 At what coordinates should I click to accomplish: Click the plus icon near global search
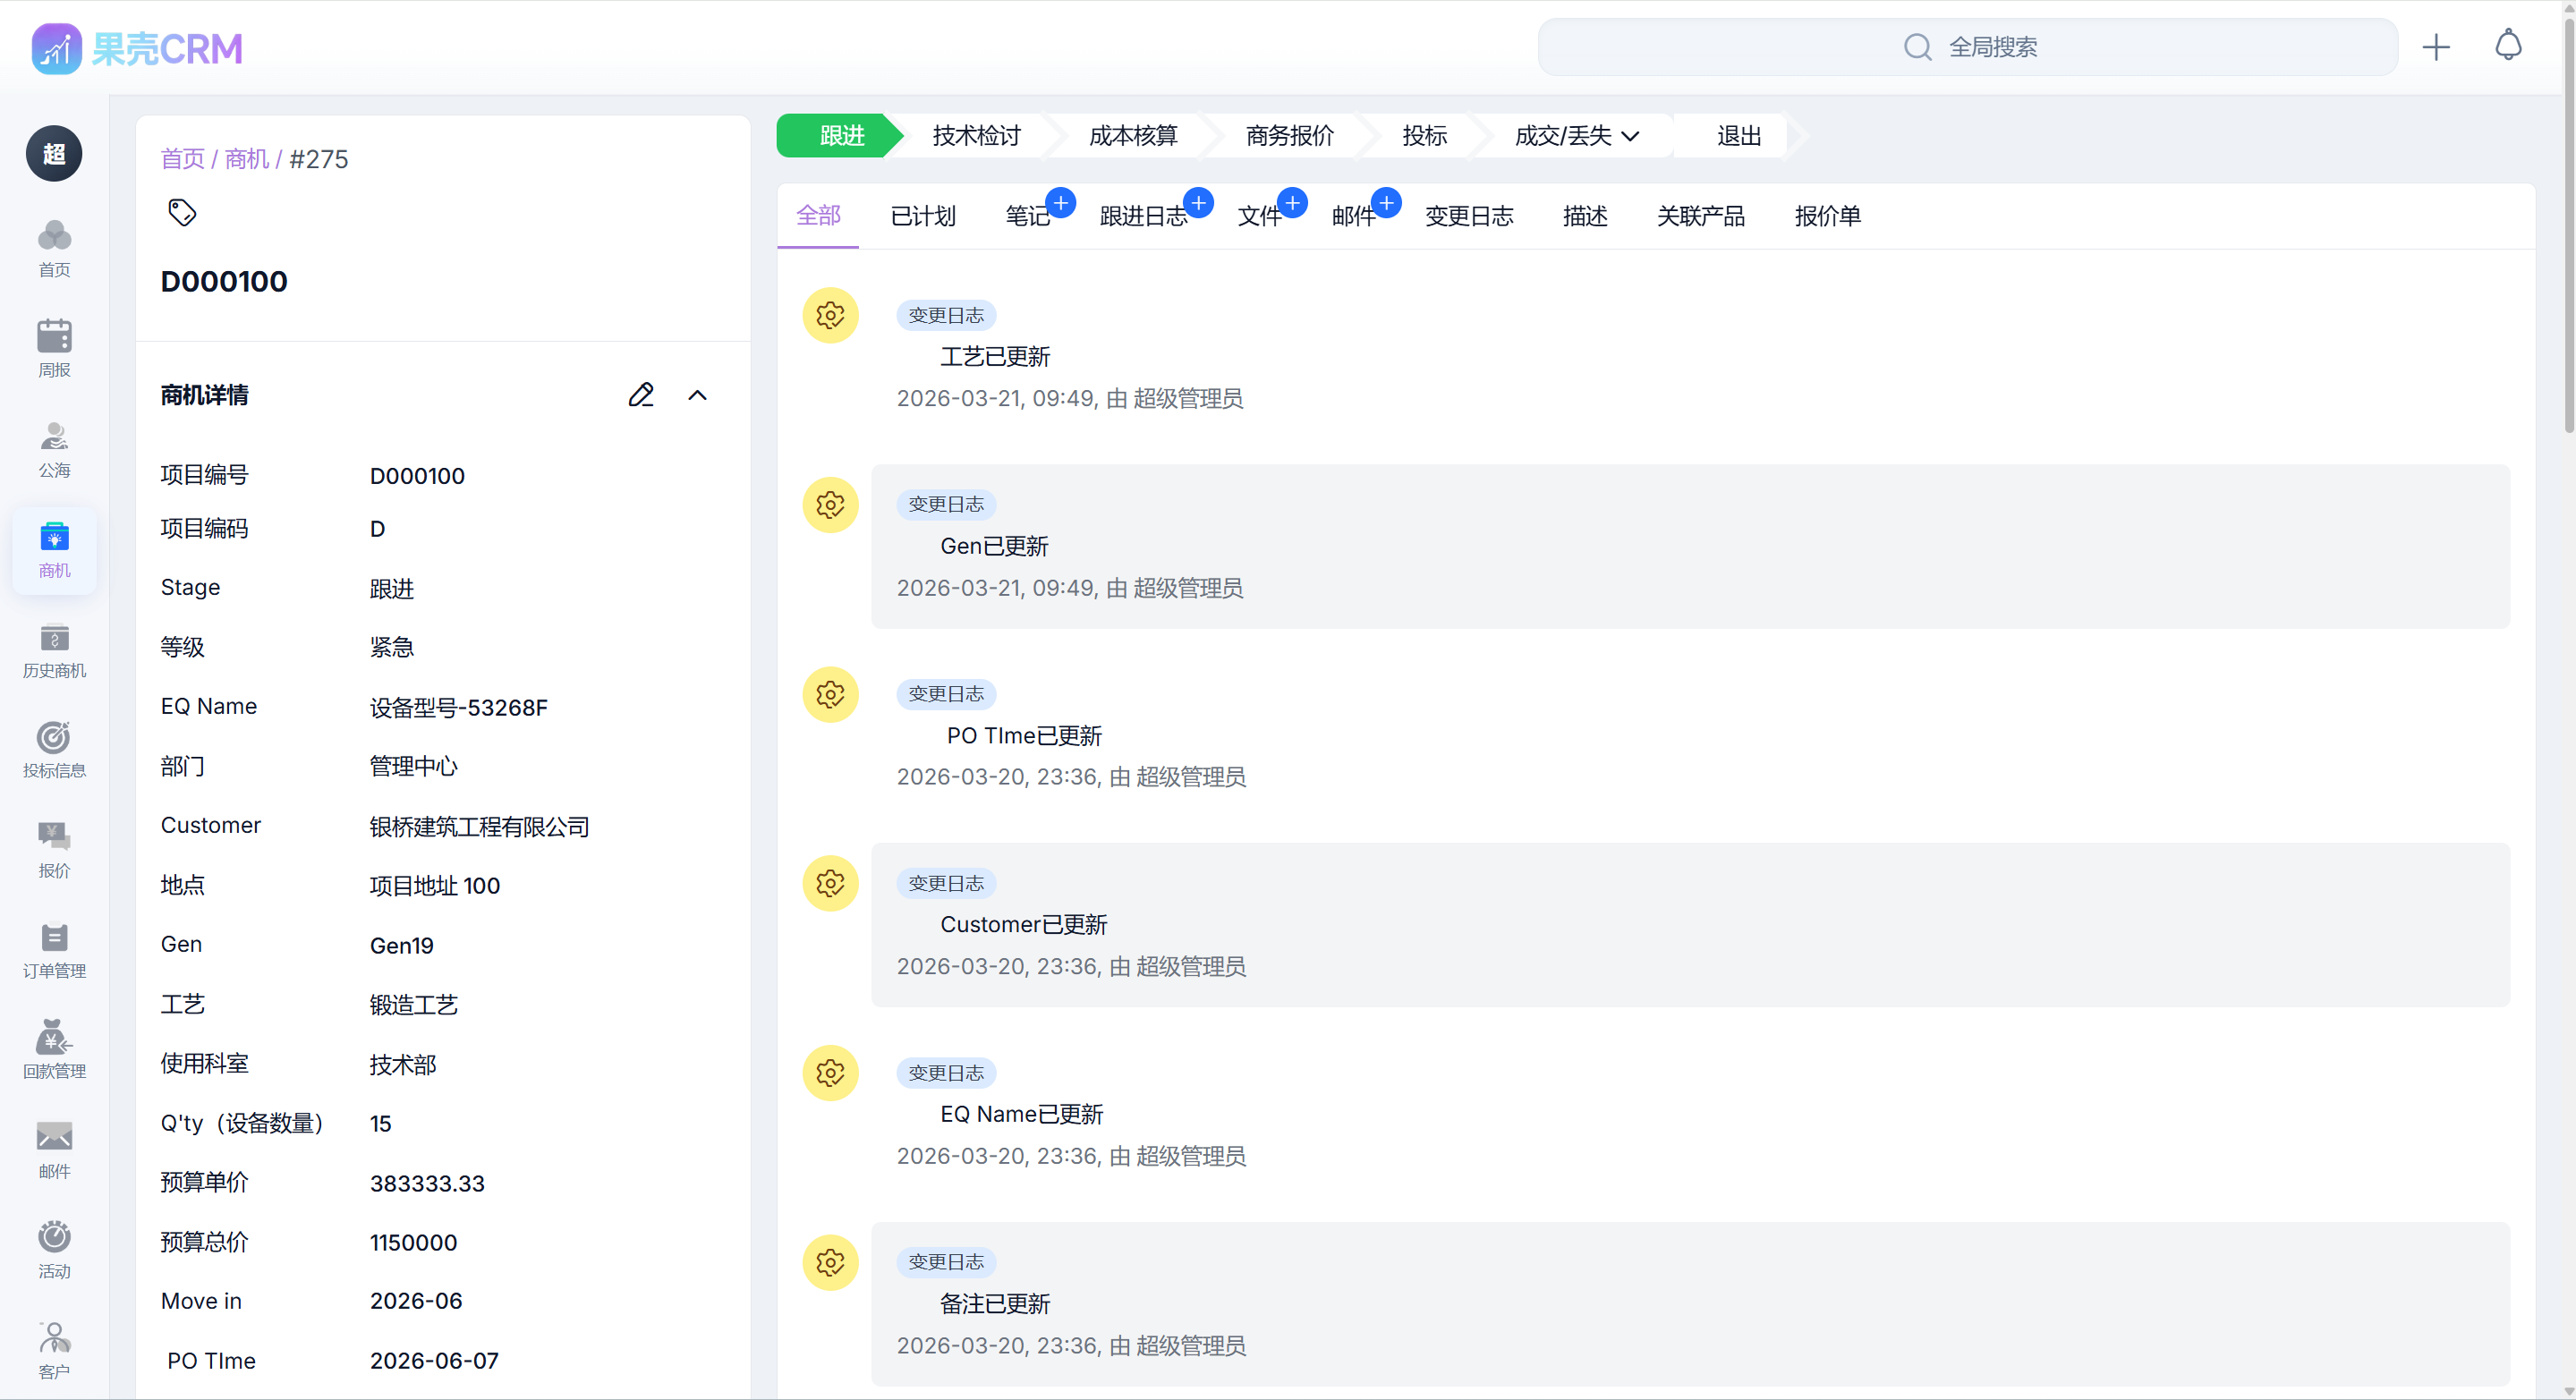2437,46
